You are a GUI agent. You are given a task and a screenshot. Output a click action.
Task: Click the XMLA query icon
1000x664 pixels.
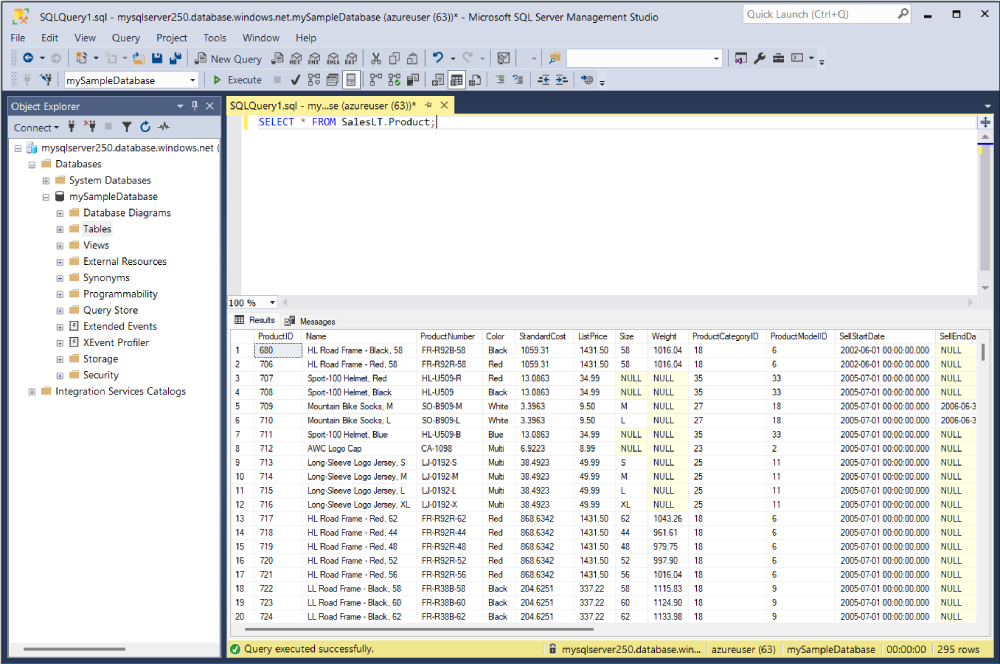[x=333, y=58]
